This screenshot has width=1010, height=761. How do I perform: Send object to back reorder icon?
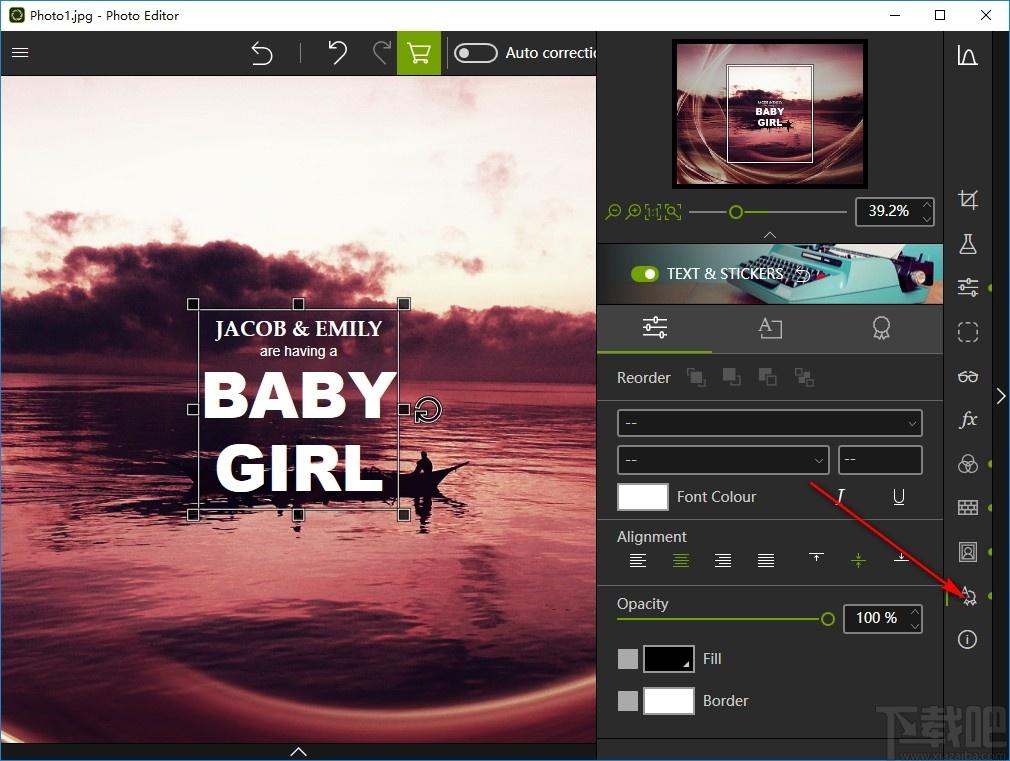tap(804, 377)
